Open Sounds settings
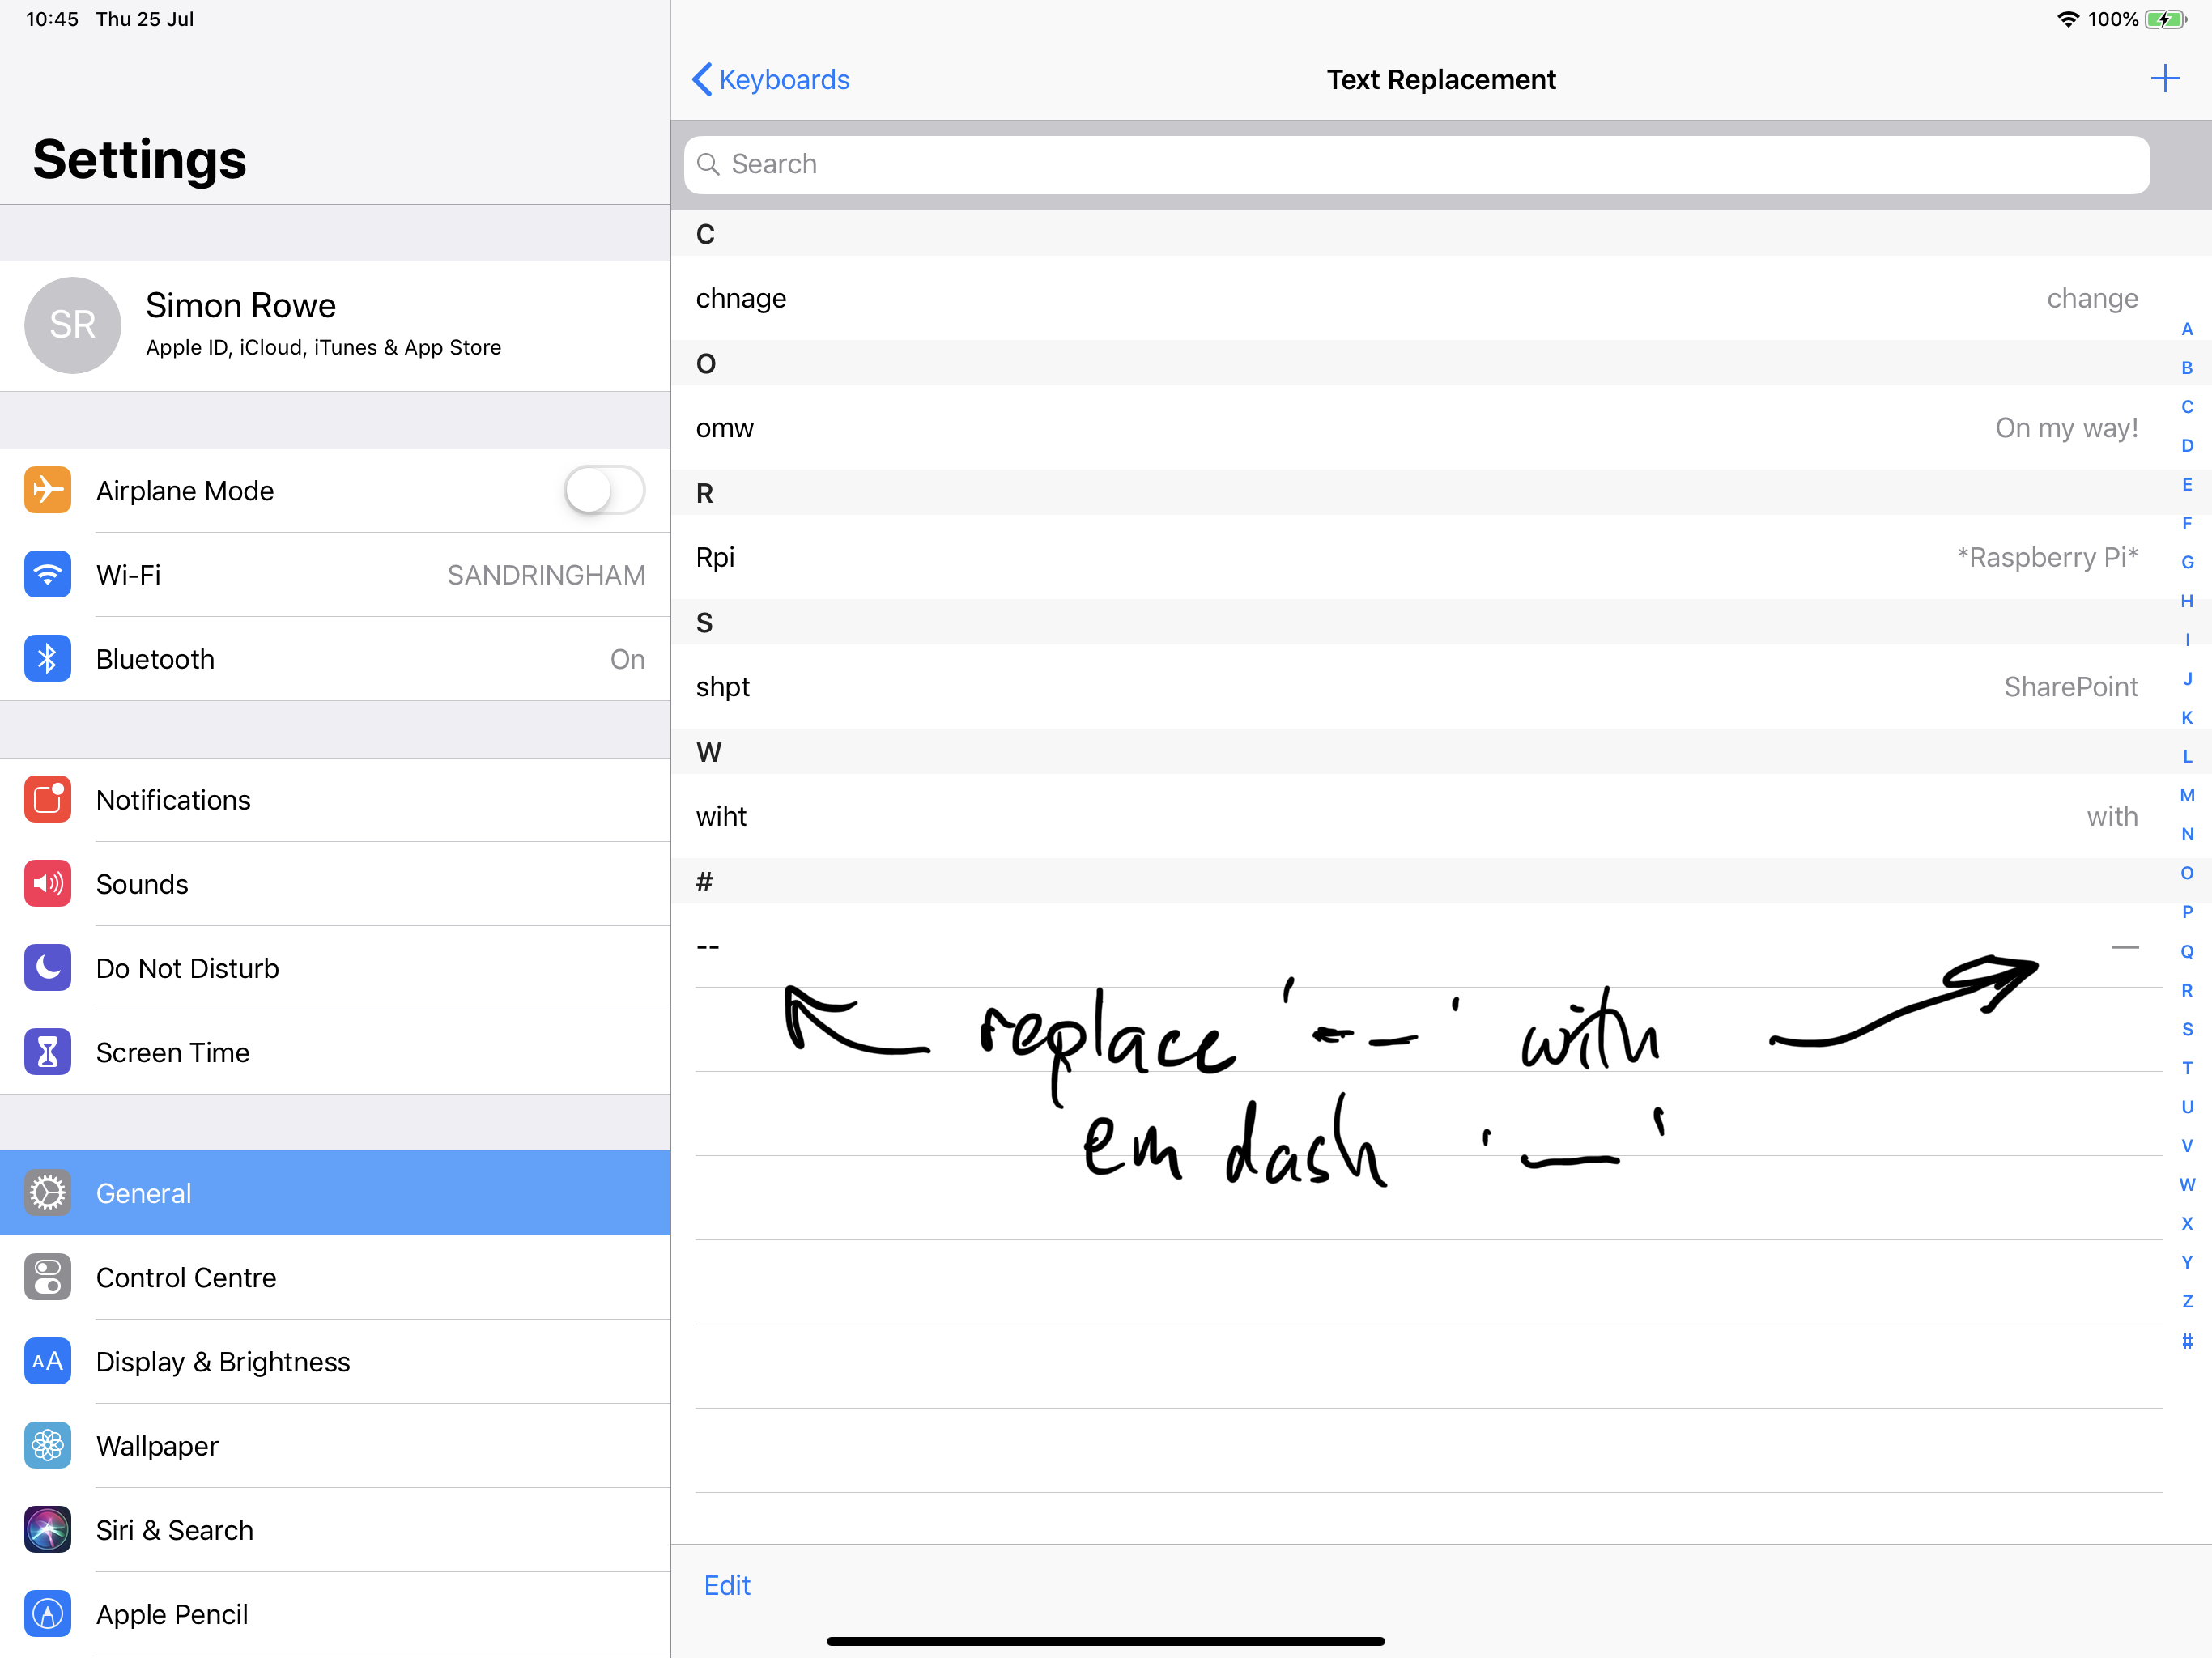Screen dimensions: 2212x1658 coord(335,884)
